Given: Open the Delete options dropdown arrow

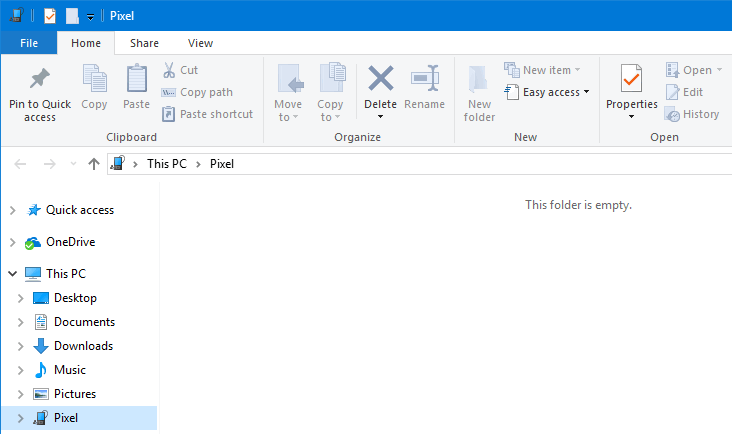Looking at the screenshot, I should [x=380, y=117].
